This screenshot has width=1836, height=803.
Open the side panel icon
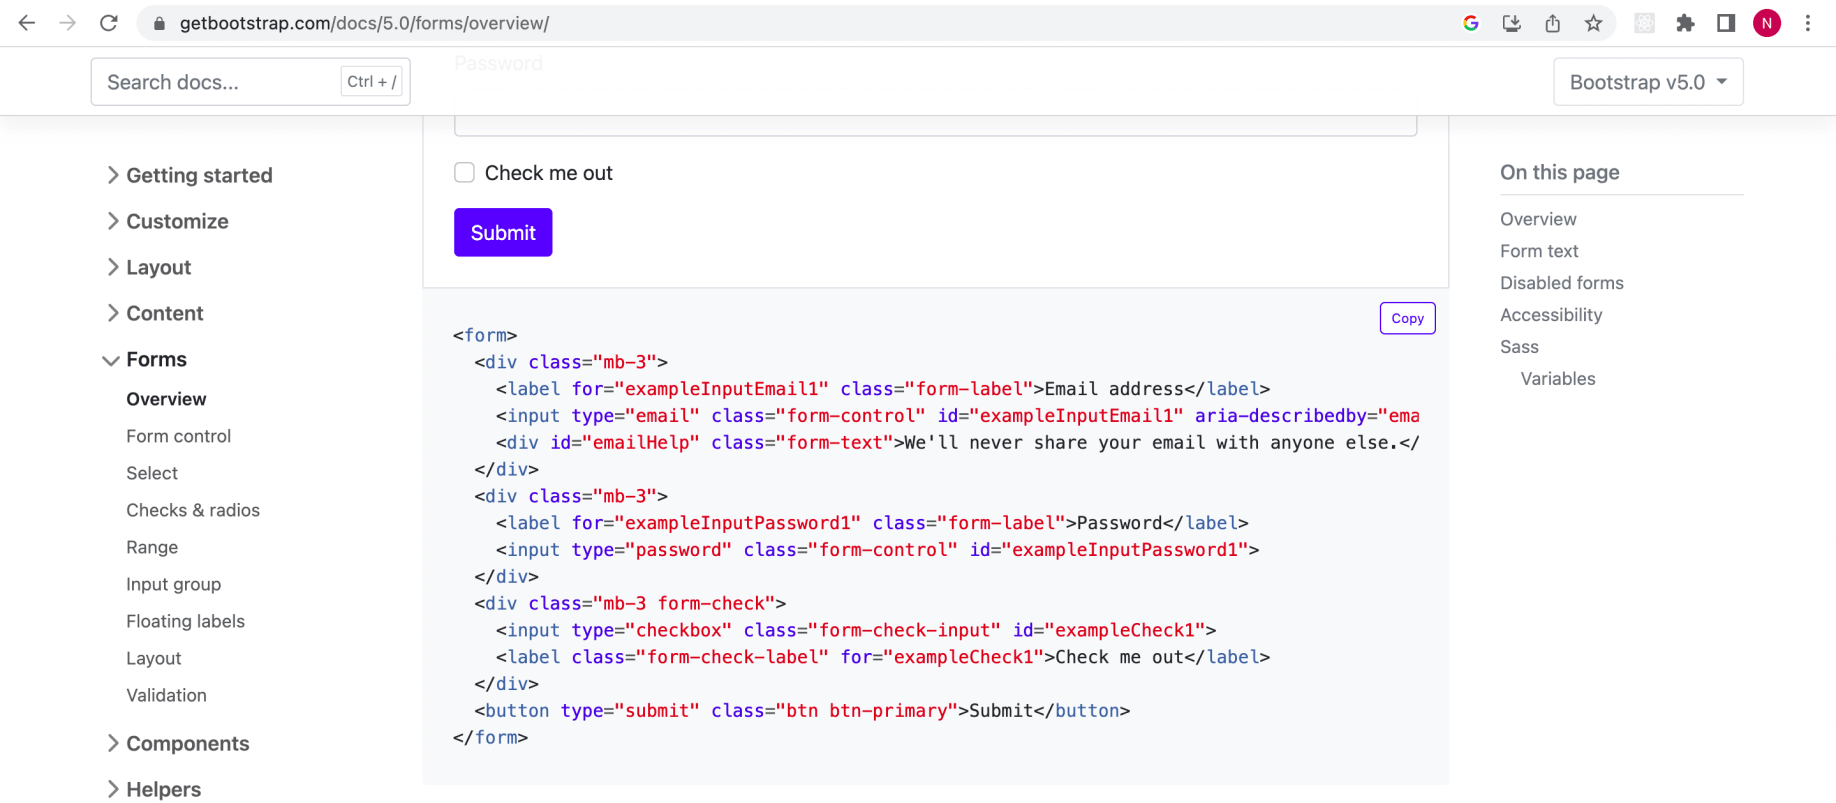(x=1726, y=23)
